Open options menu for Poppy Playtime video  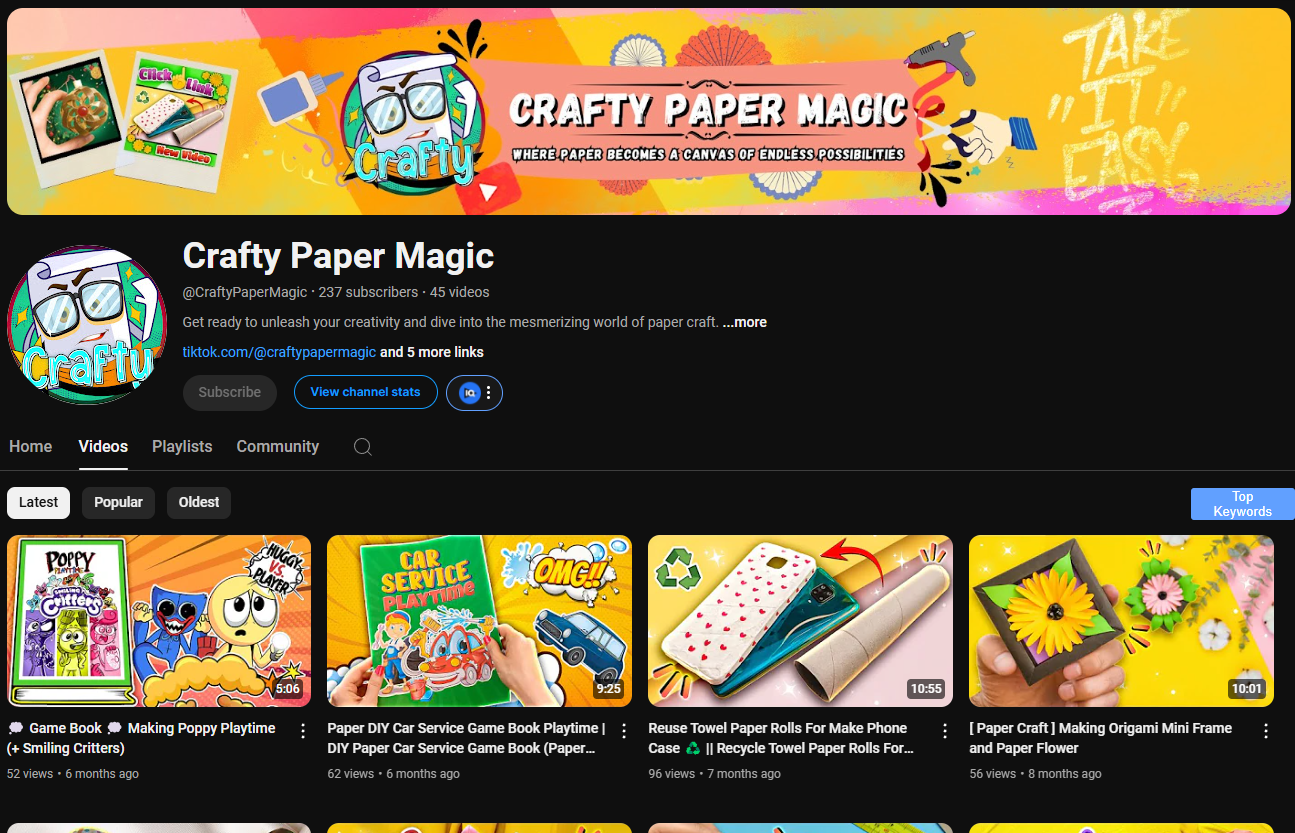click(303, 731)
